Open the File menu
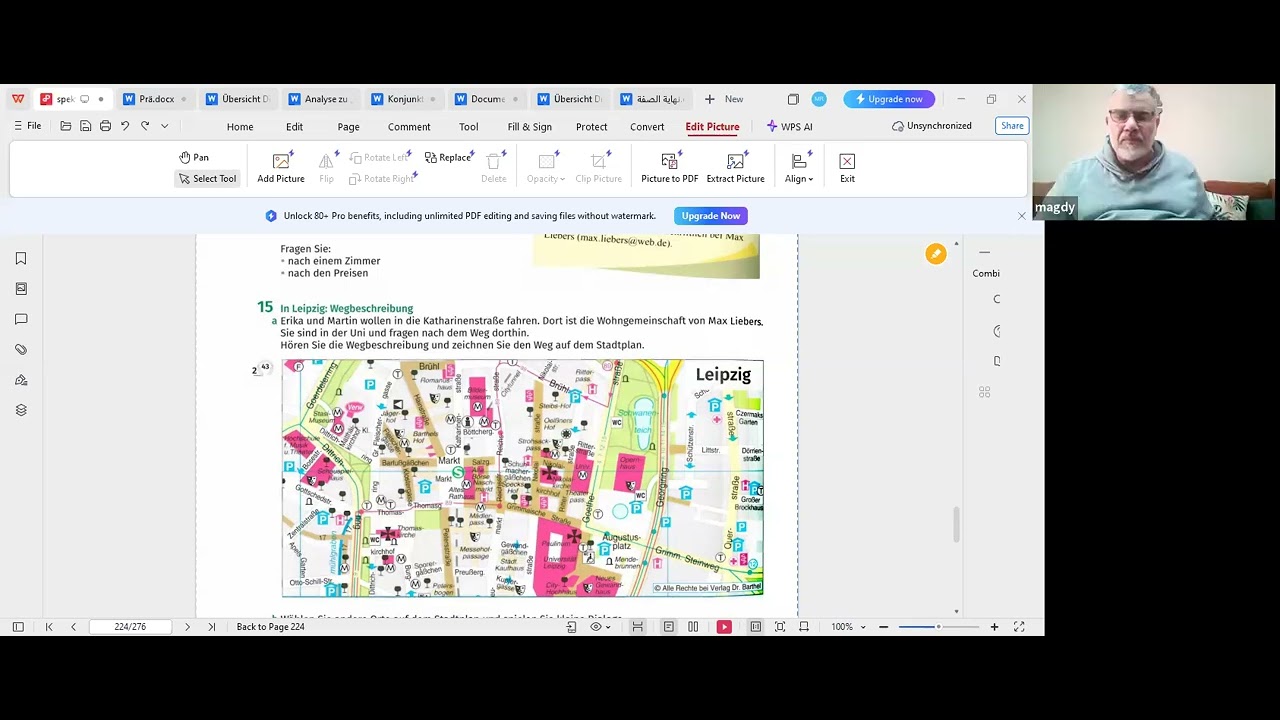Image resolution: width=1280 pixels, height=720 pixels. (27, 126)
